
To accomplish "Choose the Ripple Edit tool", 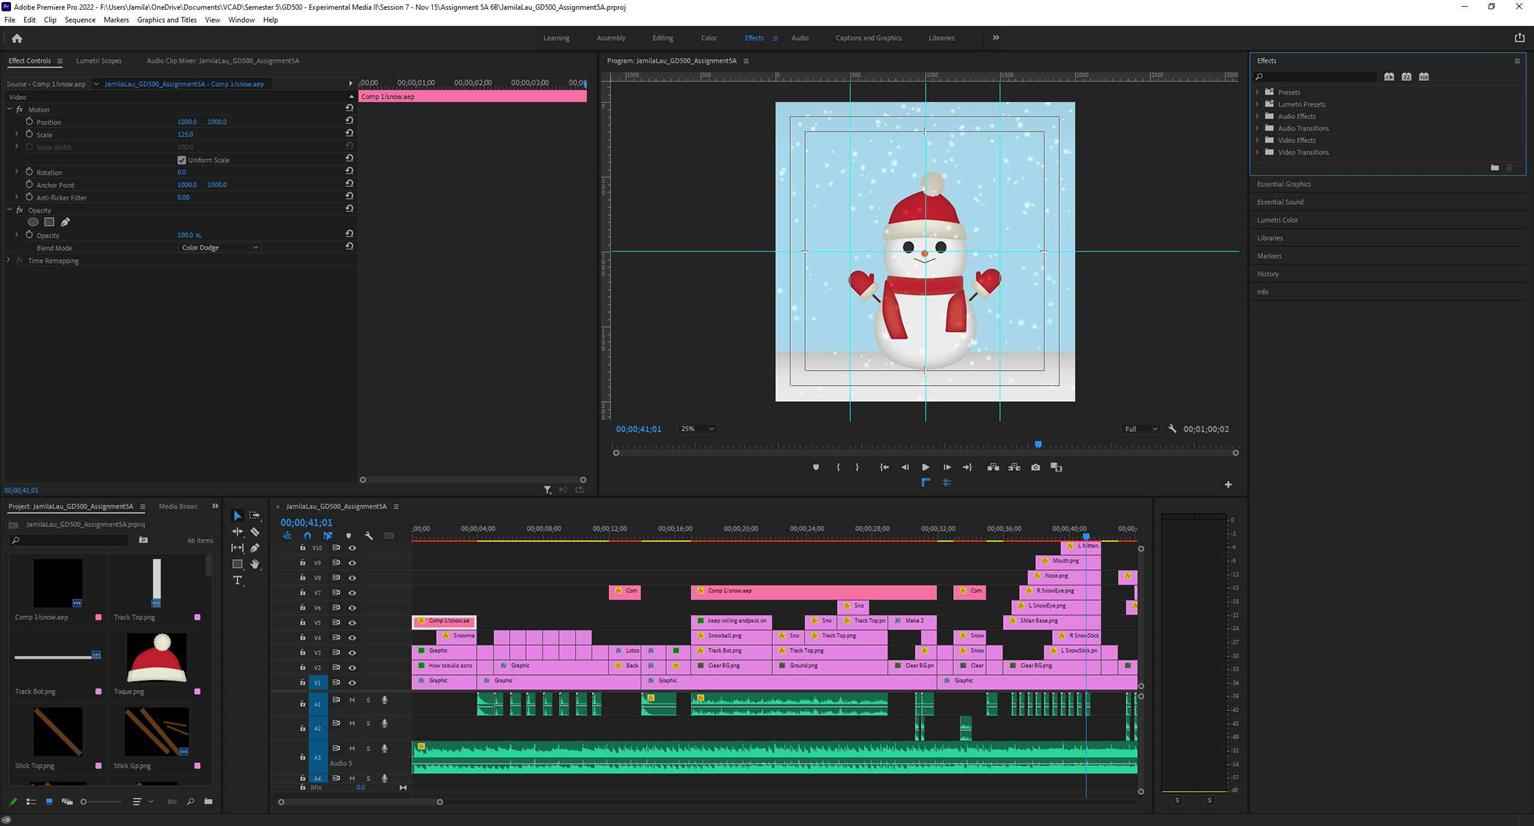I will [237, 532].
